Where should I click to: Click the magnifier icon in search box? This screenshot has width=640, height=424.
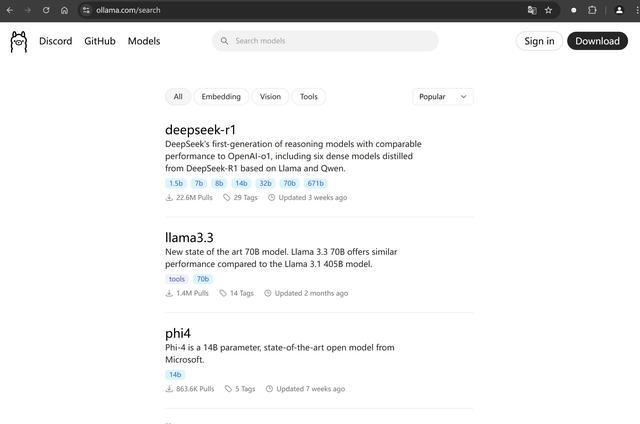[224, 41]
